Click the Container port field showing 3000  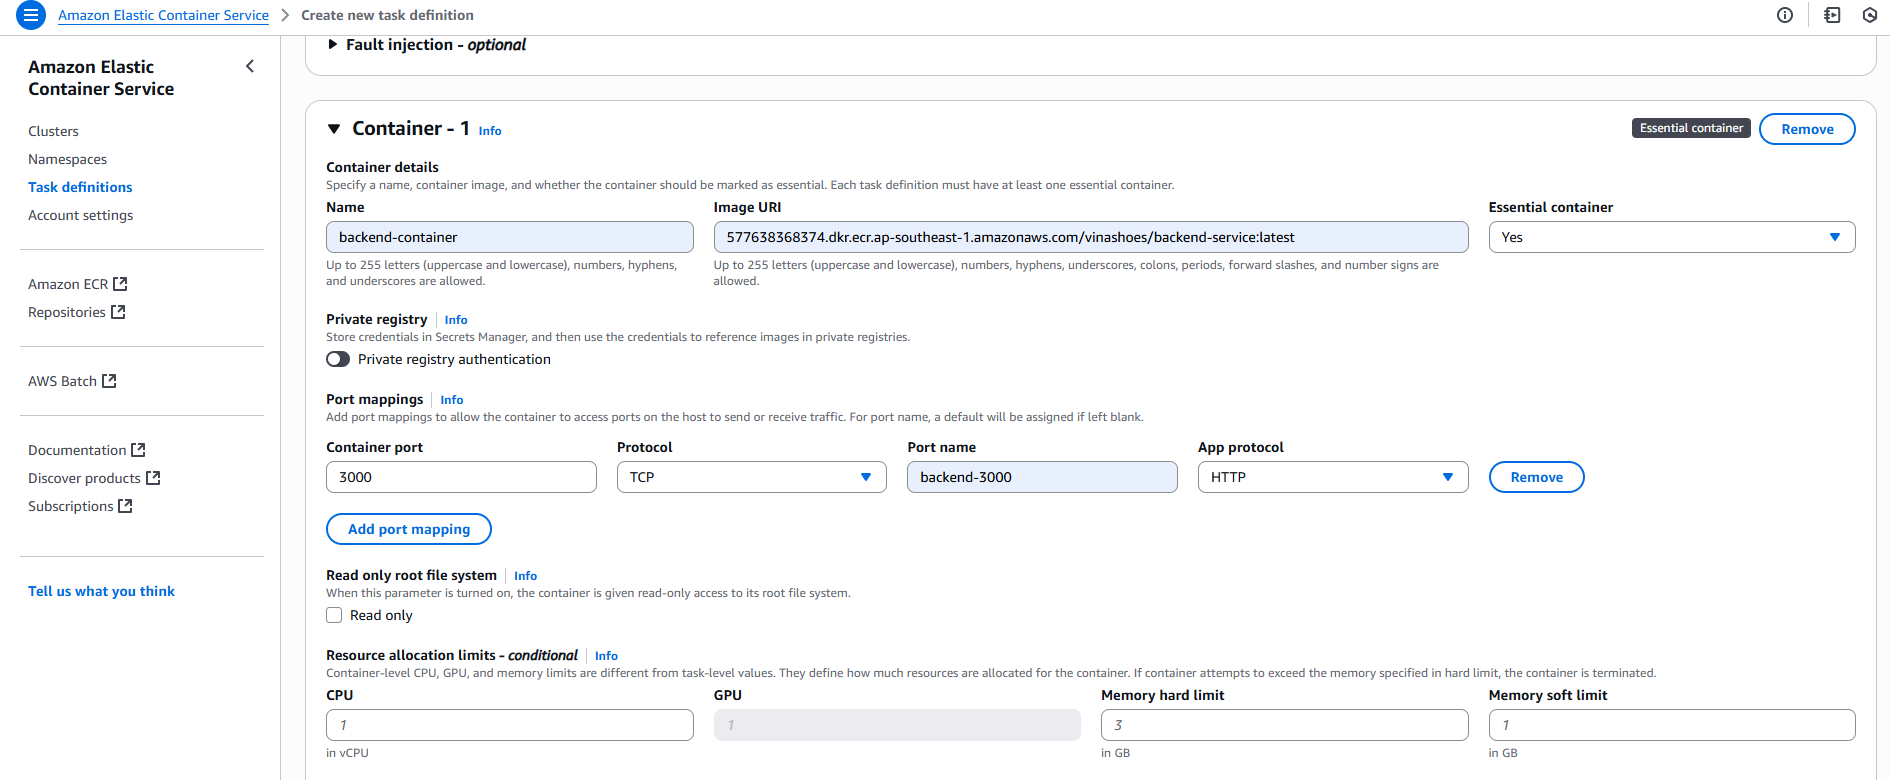click(x=461, y=477)
